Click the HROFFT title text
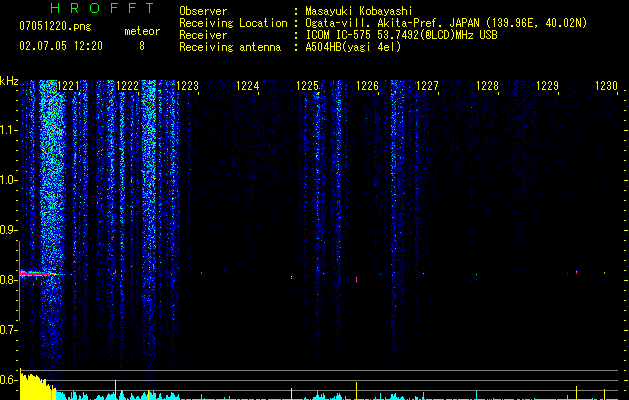The width and height of the screenshot is (629, 400). 103,8
